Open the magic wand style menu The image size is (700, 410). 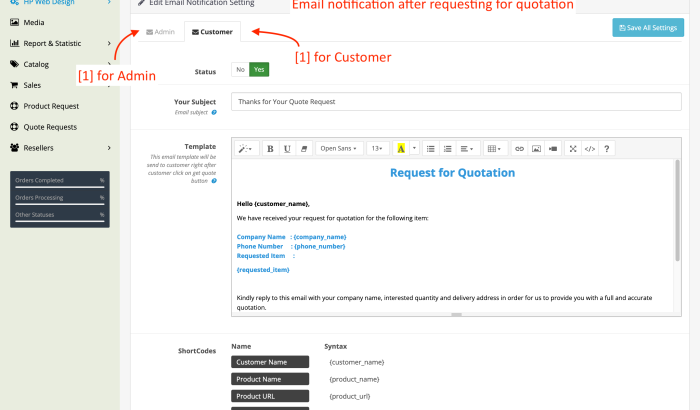pyautogui.click(x=246, y=149)
